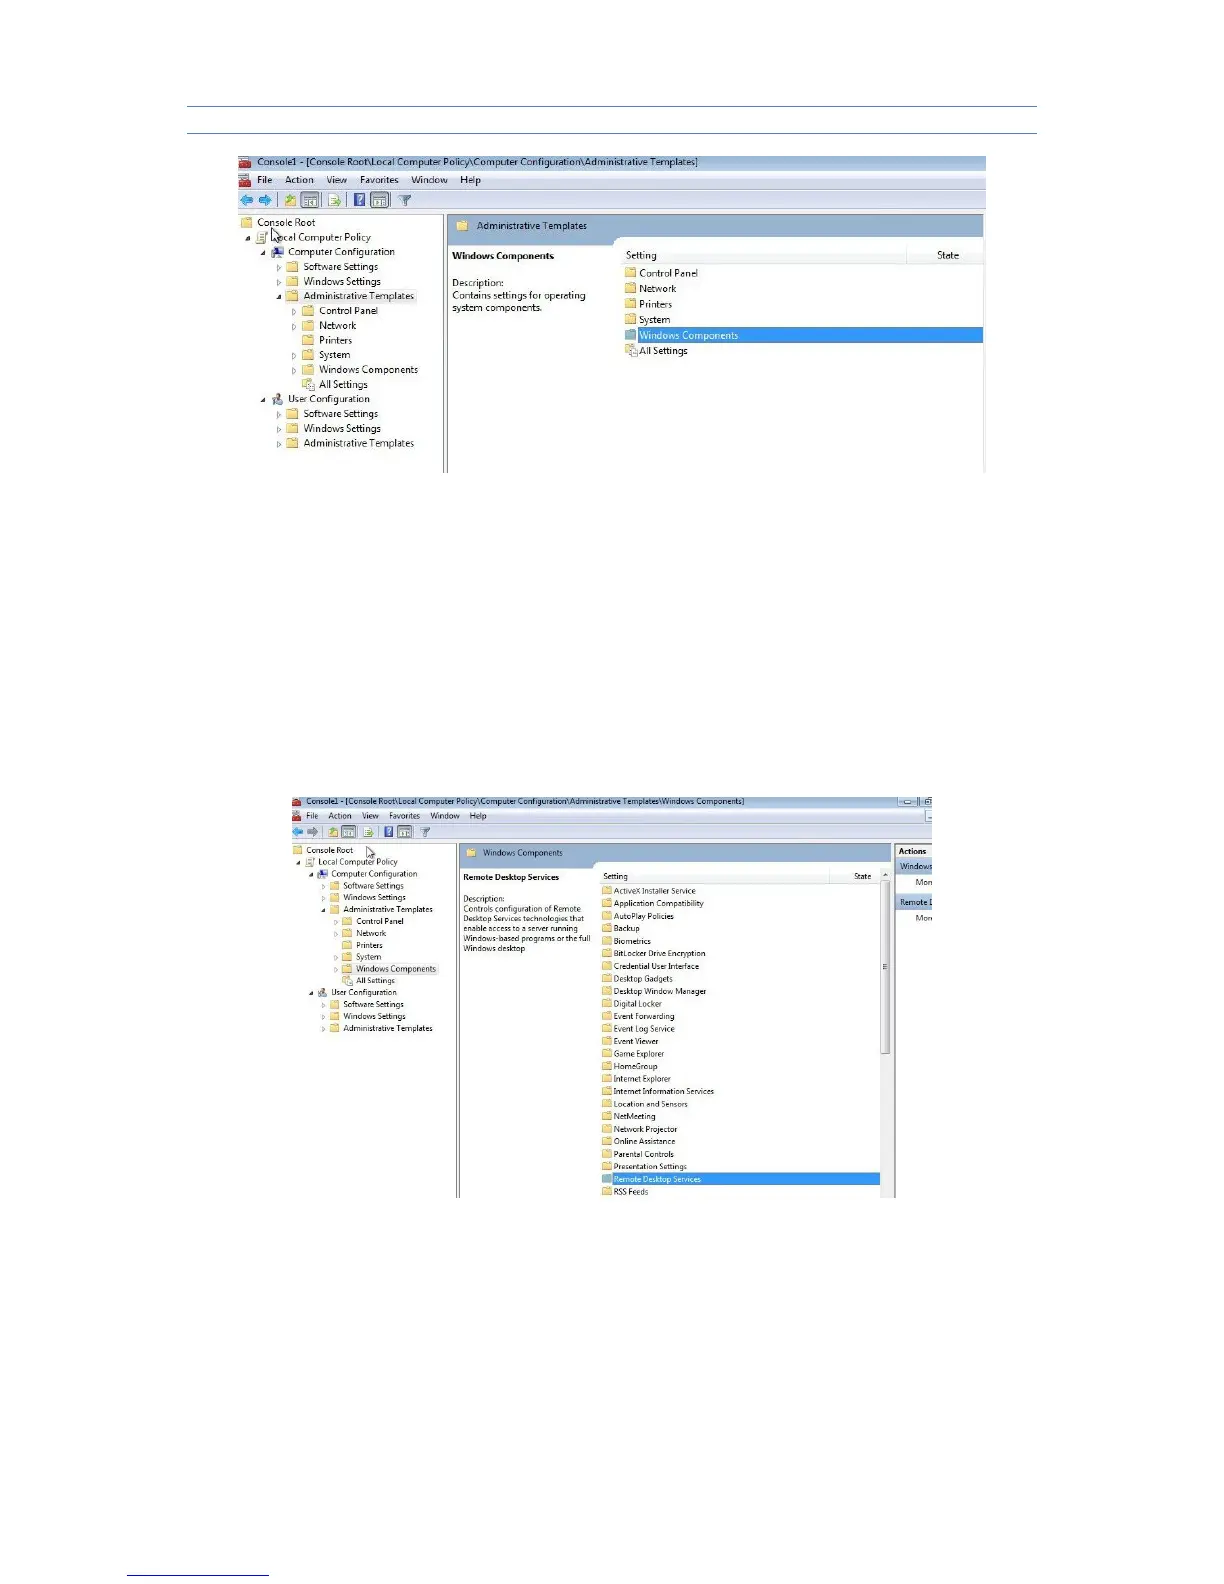Collapse Local Computer Policy node, Windows Components console
Image resolution: width=1224 pixels, height=1584 pixels.
pos(298,862)
